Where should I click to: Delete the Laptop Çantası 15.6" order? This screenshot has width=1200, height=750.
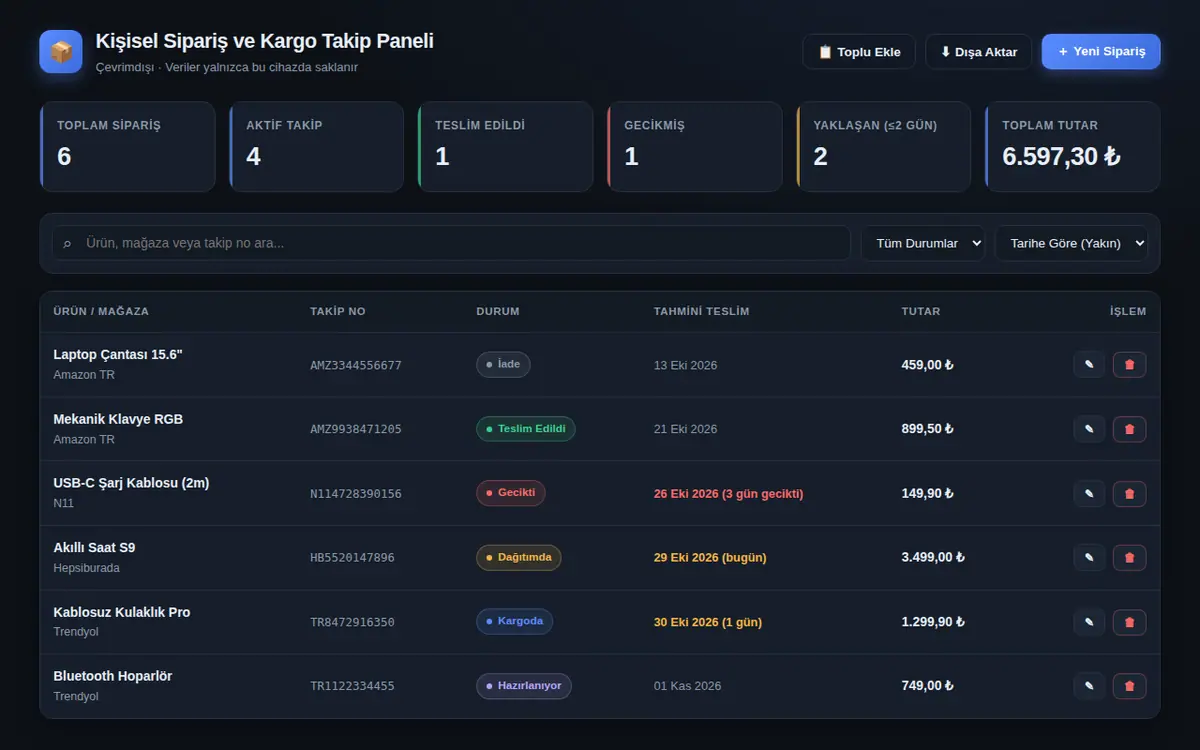point(1130,365)
